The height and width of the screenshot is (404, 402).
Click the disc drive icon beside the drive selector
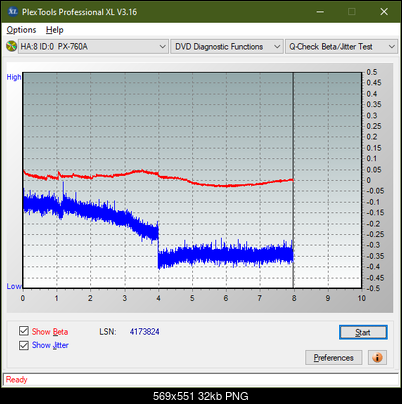pyautogui.click(x=11, y=46)
